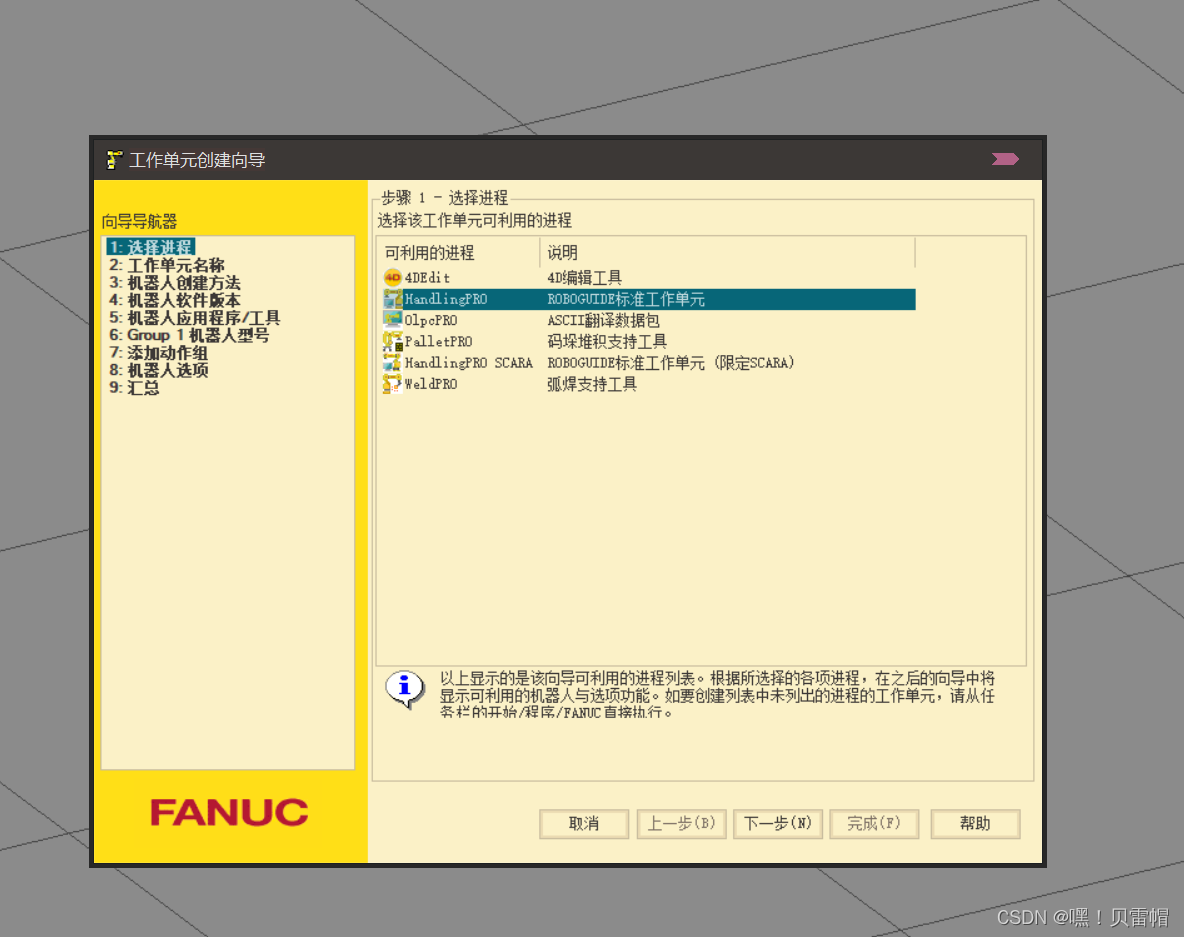
Task: Click the 下一步(N) next button
Action: [778, 824]
